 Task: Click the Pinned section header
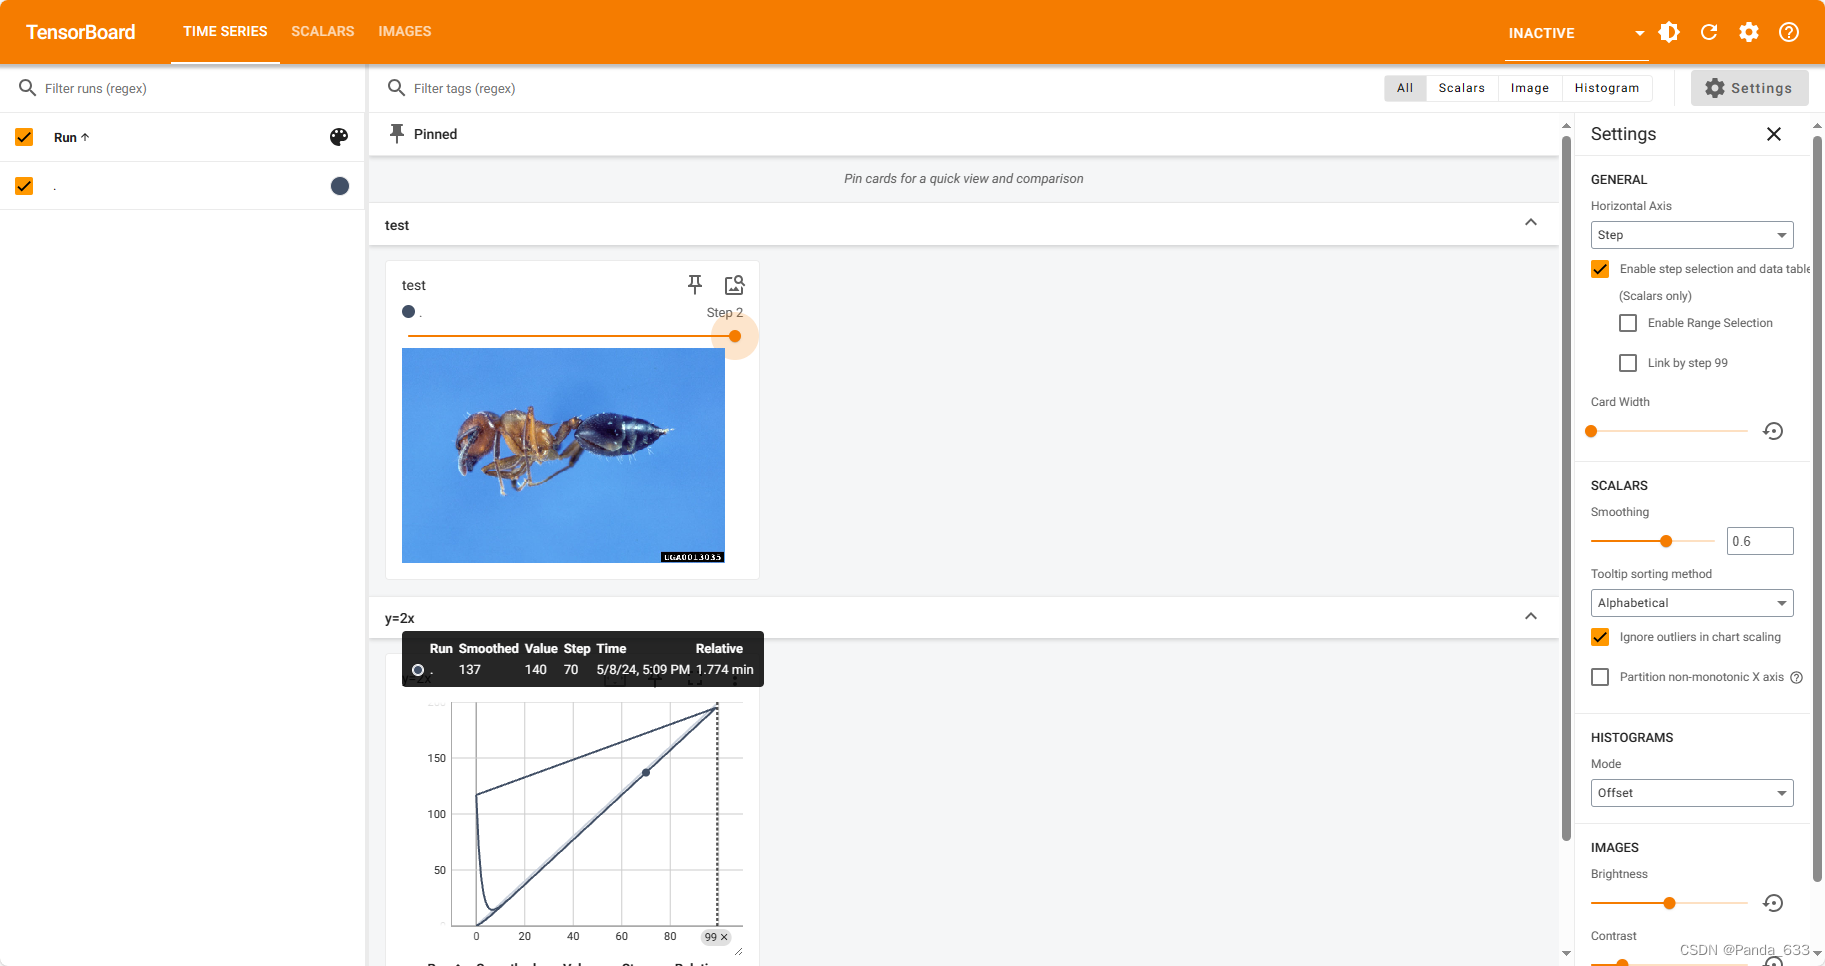(964, 134)
